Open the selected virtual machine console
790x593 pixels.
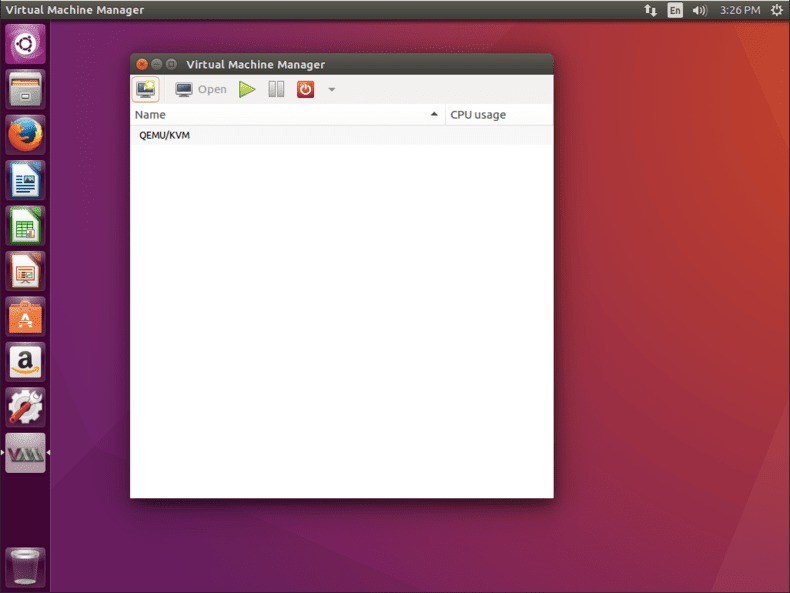coord(201,89)
